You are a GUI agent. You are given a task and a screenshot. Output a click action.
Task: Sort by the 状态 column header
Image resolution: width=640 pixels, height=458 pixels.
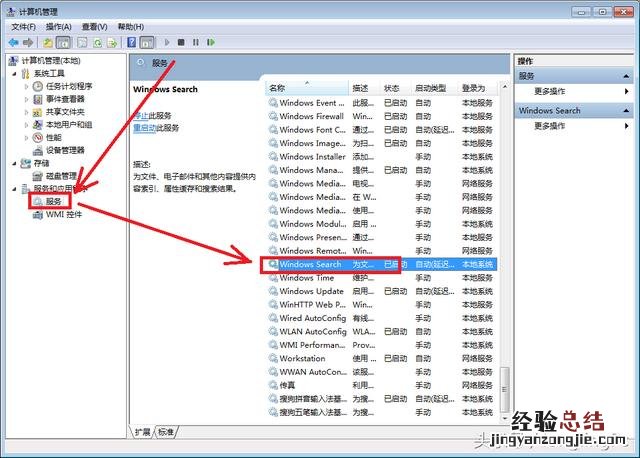tap(396, 88)
